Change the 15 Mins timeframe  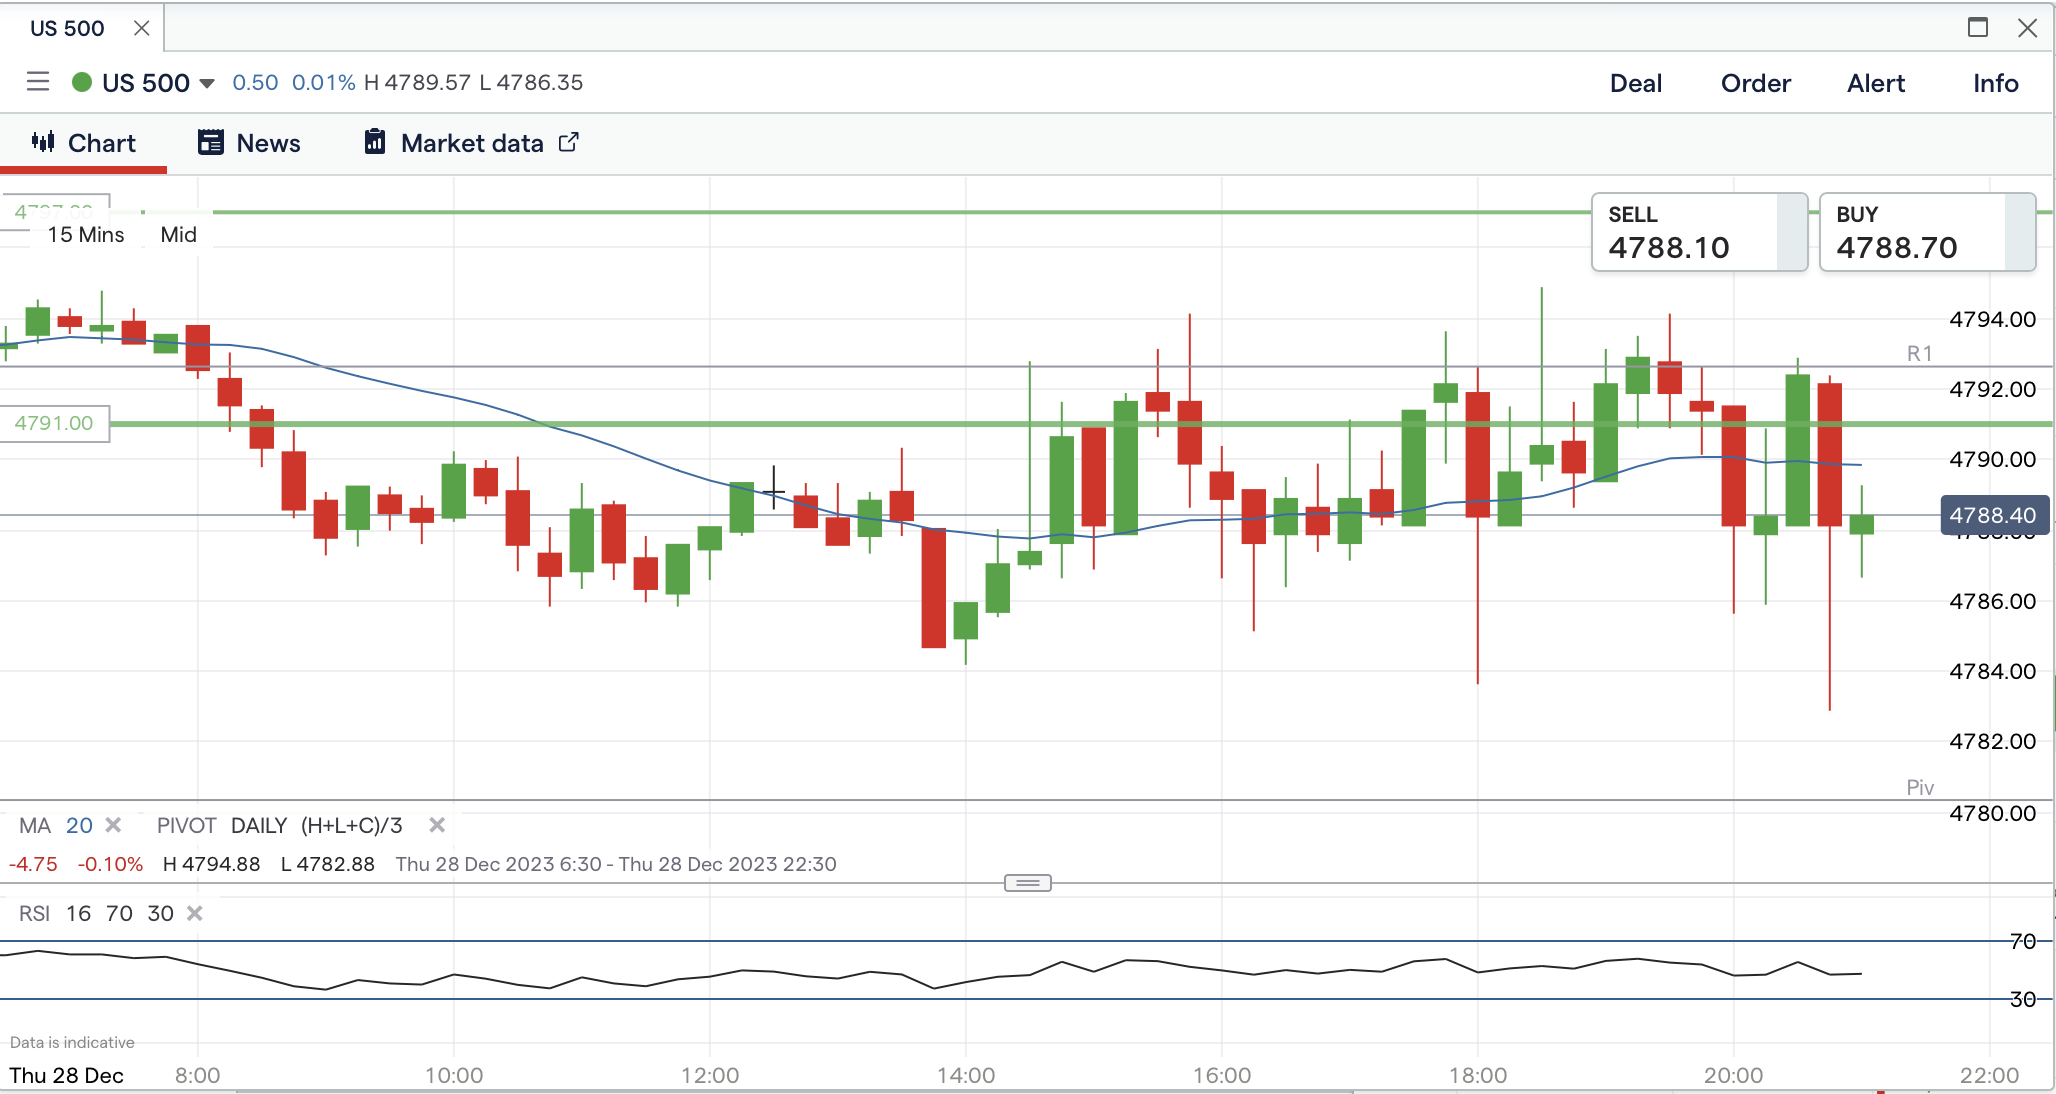coord(86,235)
